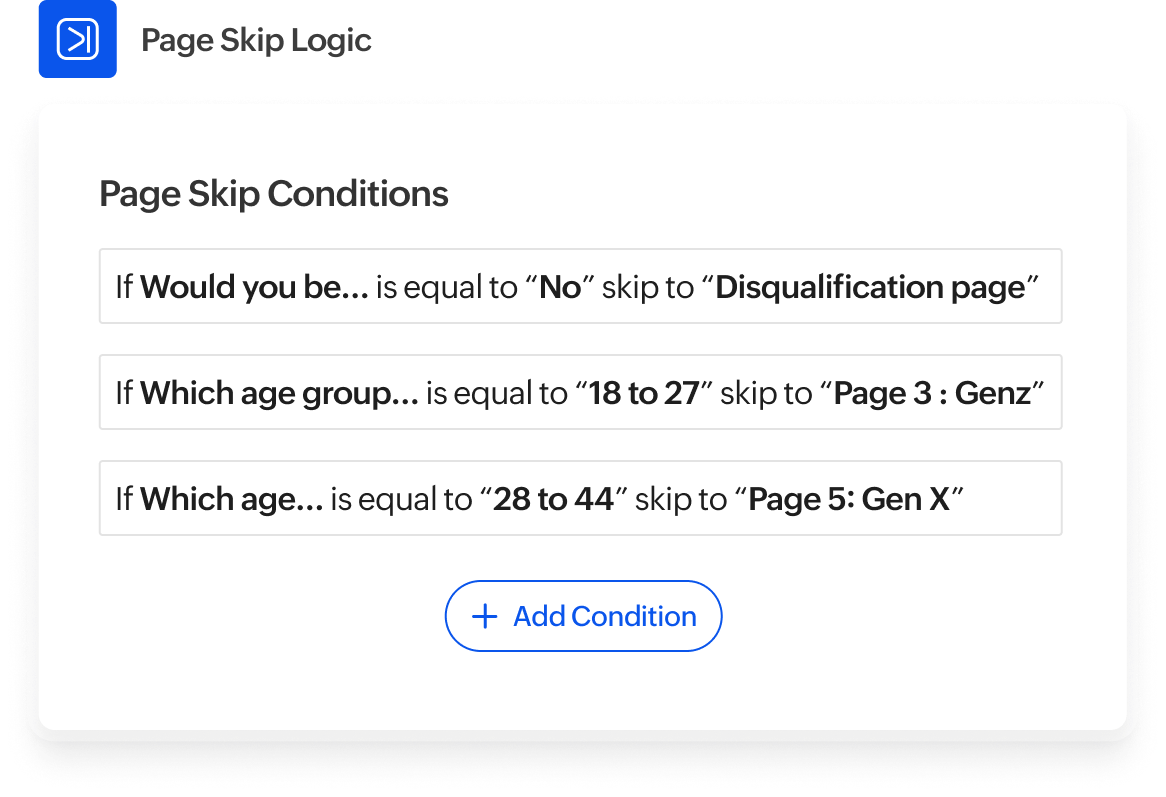Click the plus icon in Add Condition
The width and height of the screenshot is (1166, 797).
(484, 616)
